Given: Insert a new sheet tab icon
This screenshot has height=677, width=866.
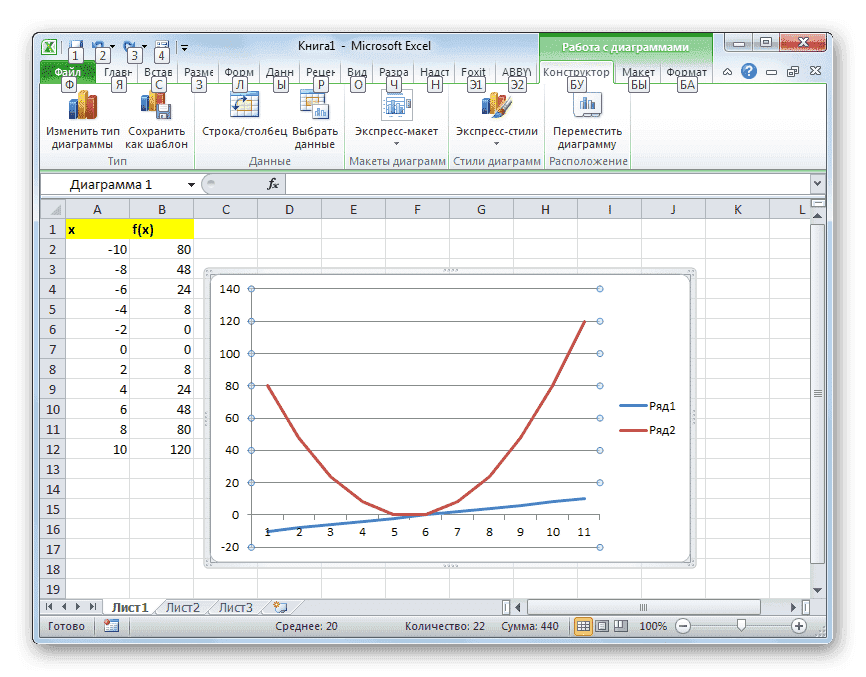Looking at the screenshot, I should [279, 607].
